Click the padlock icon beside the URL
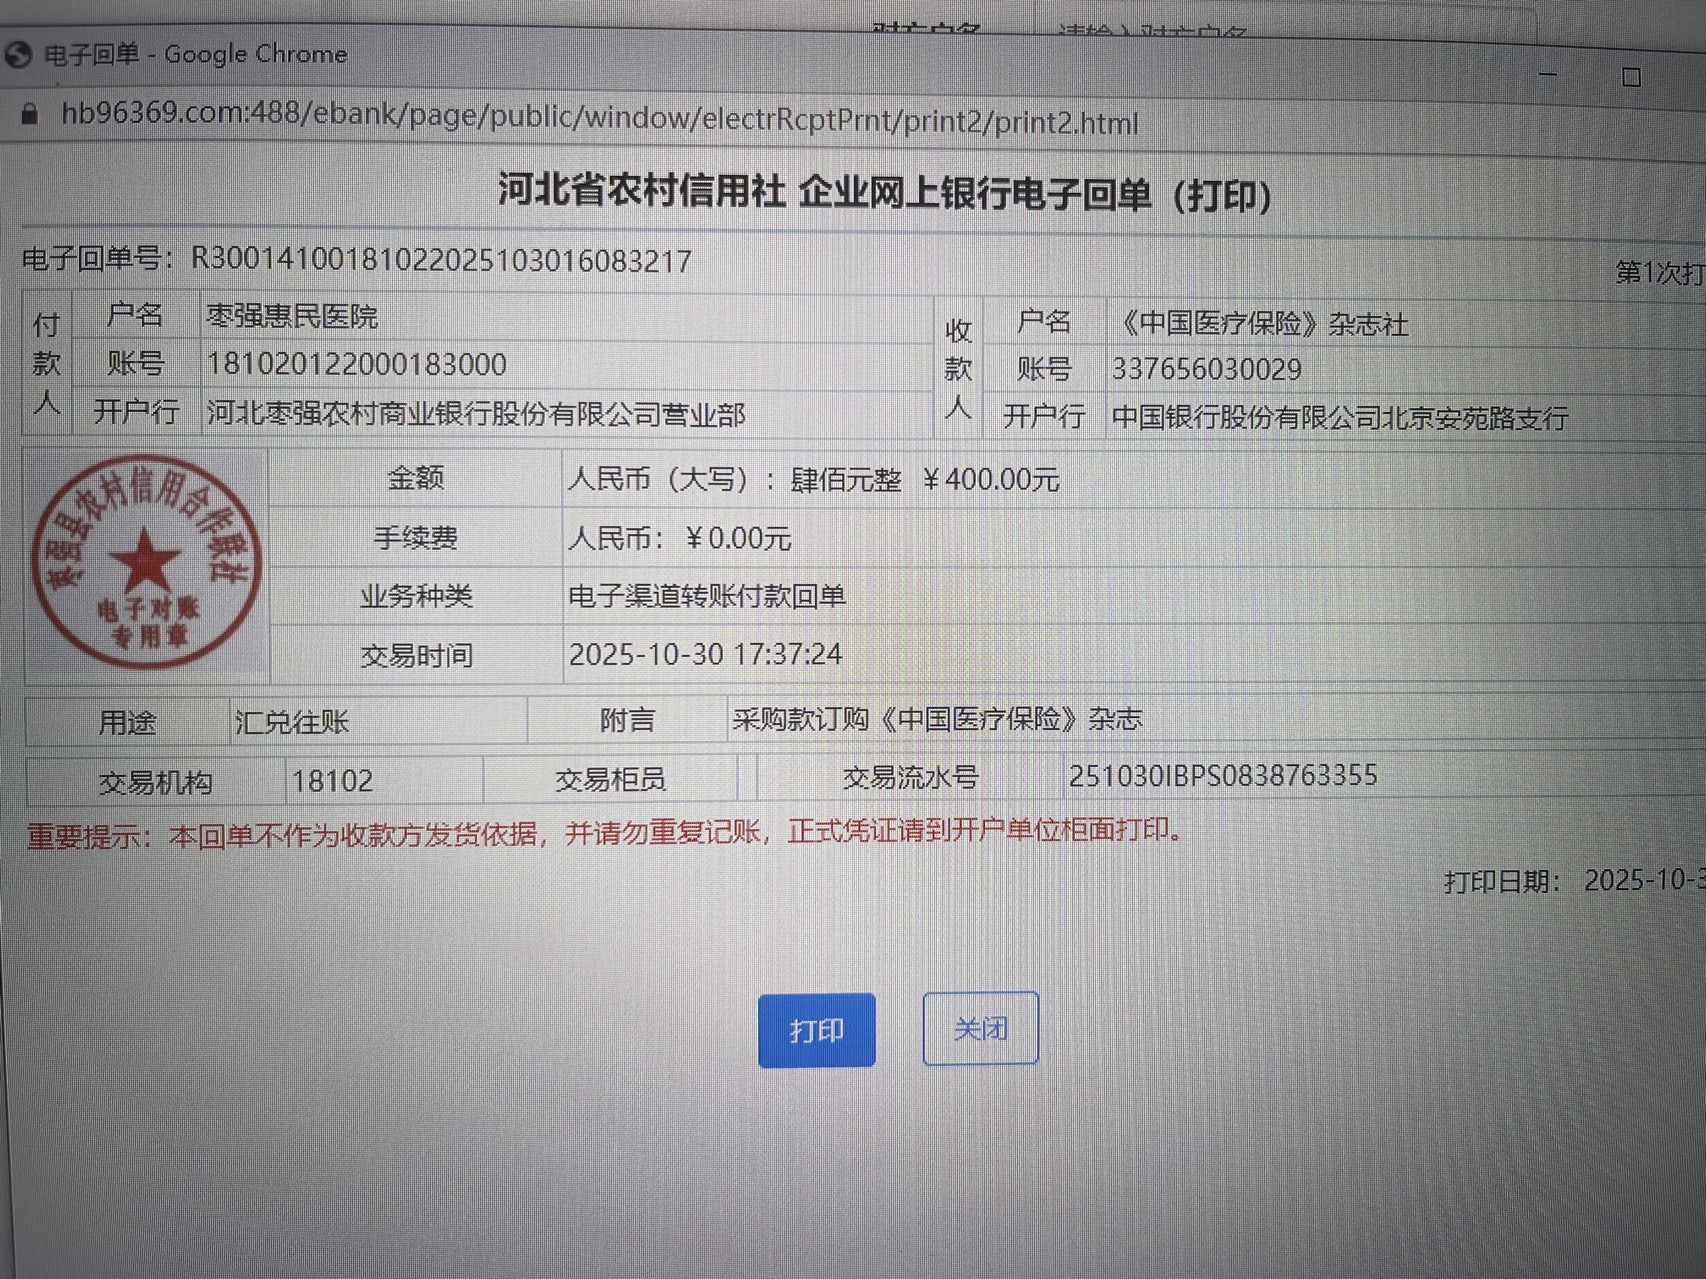The width and height of the screenshot is (1706, 1279). point(30,114)
